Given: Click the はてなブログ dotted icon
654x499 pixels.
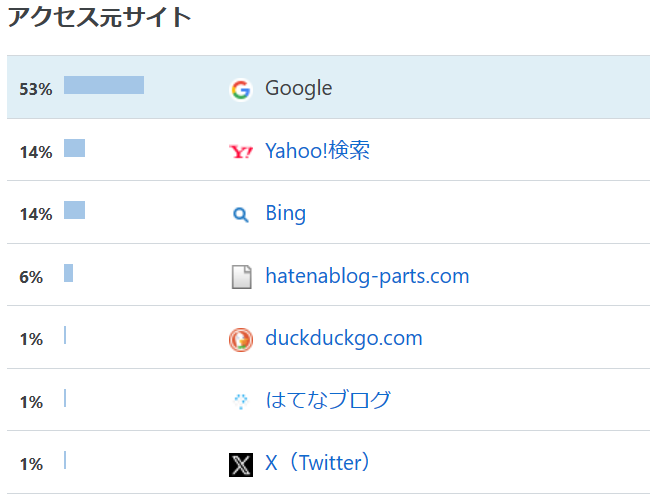Looking at the screenshot, I should (241, 401).
